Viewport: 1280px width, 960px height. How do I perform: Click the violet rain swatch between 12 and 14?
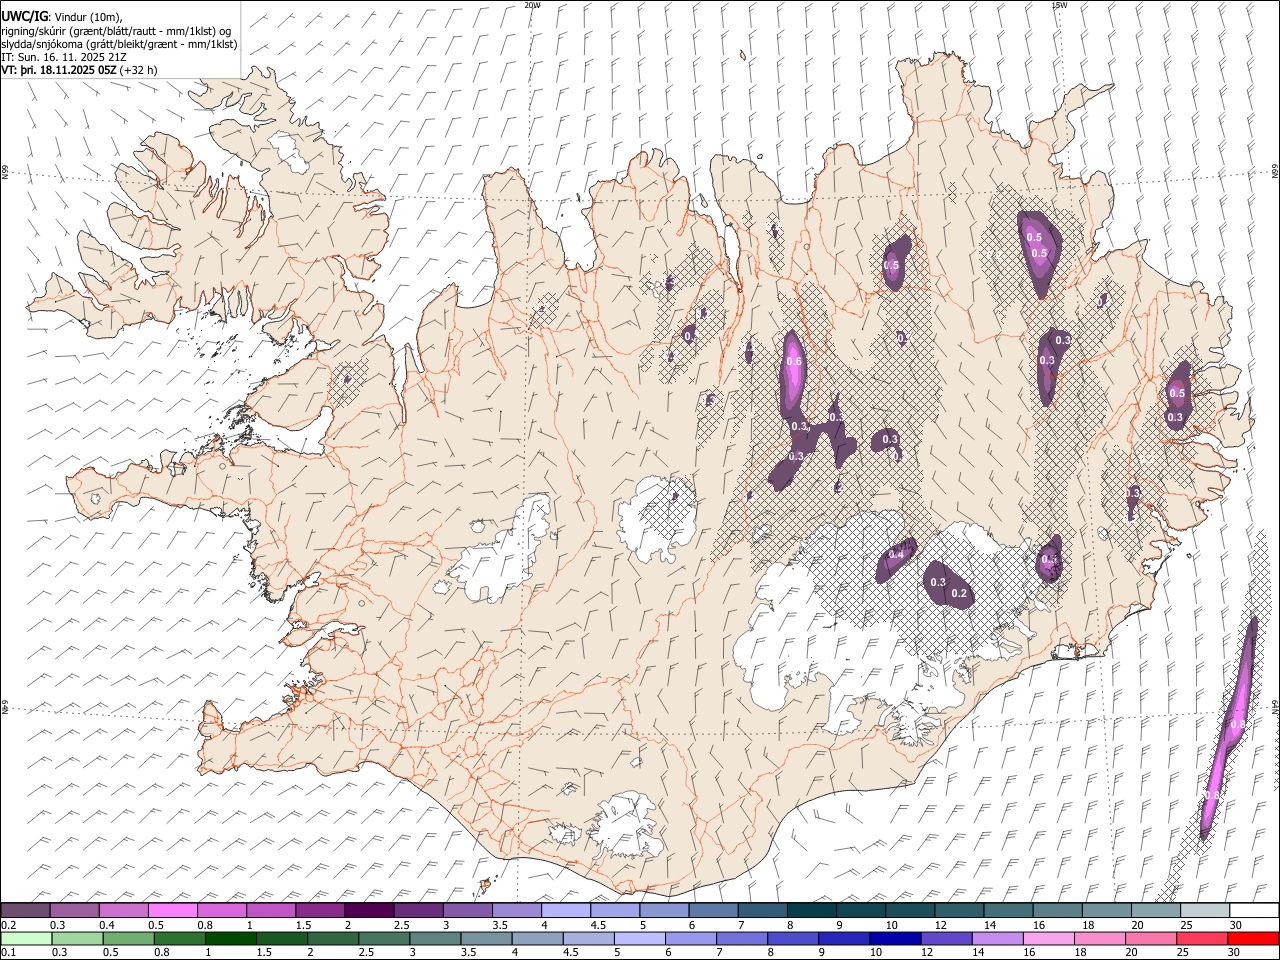click(947, 938)
